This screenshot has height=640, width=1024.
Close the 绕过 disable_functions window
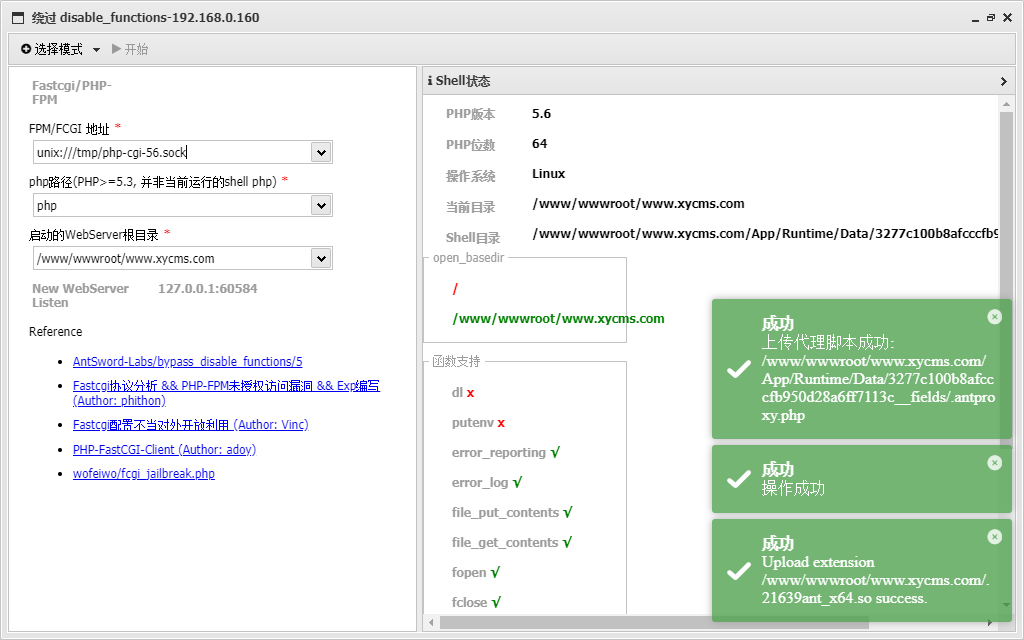[1008, 18]
